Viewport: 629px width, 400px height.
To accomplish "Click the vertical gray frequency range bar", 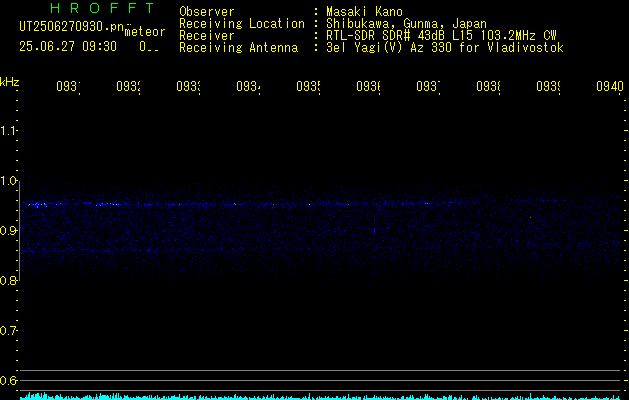I will 19,231.
